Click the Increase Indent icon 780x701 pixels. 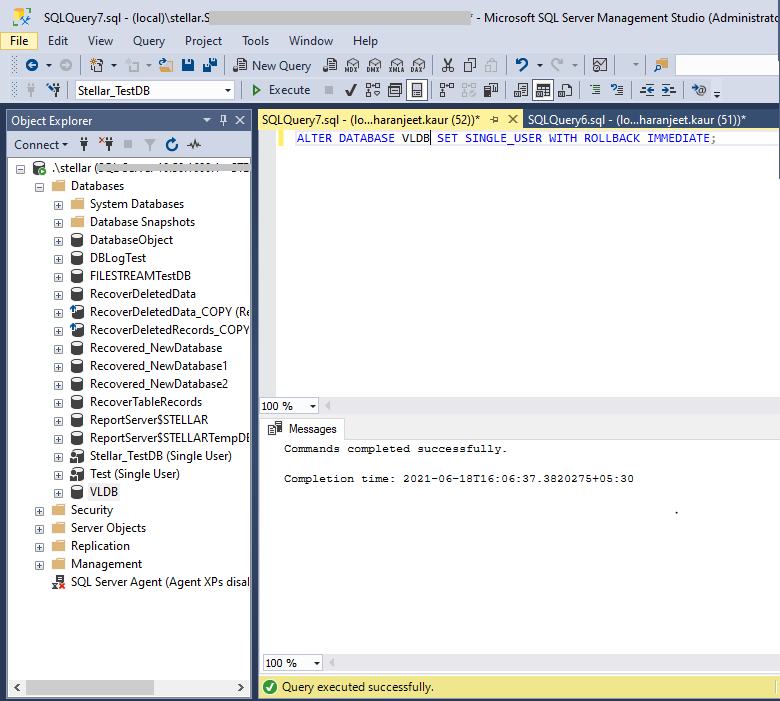click(669, 90)
